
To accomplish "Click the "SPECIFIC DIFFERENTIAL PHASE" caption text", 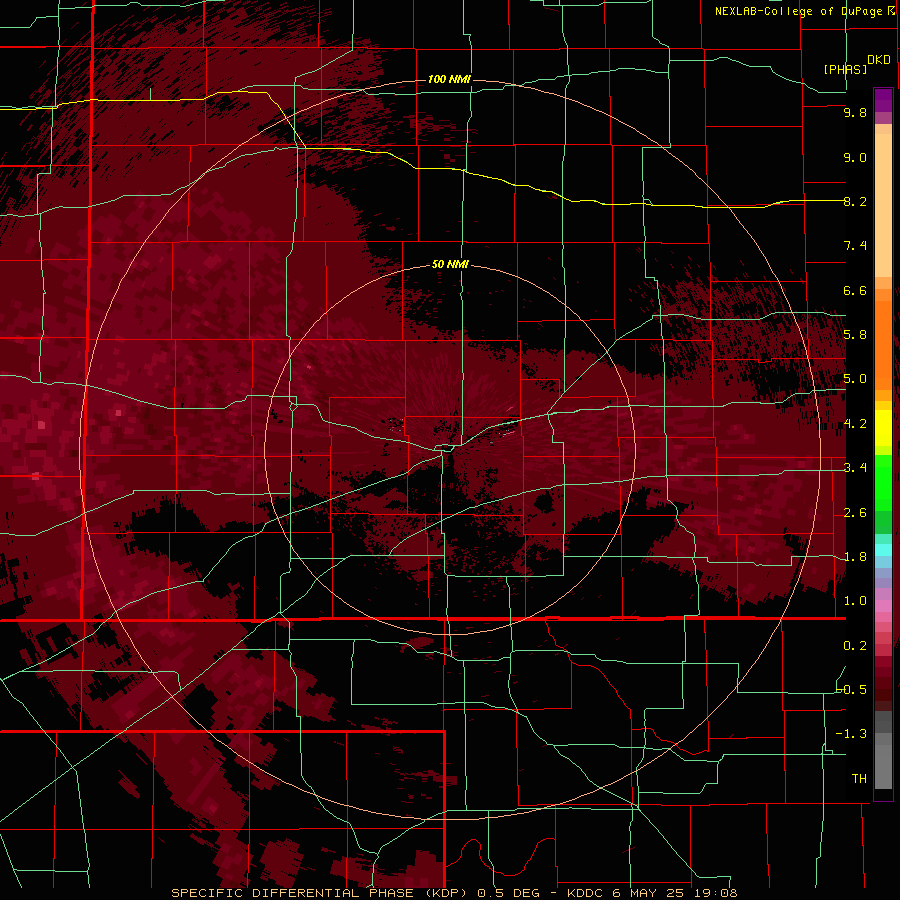I will point(292,893).
